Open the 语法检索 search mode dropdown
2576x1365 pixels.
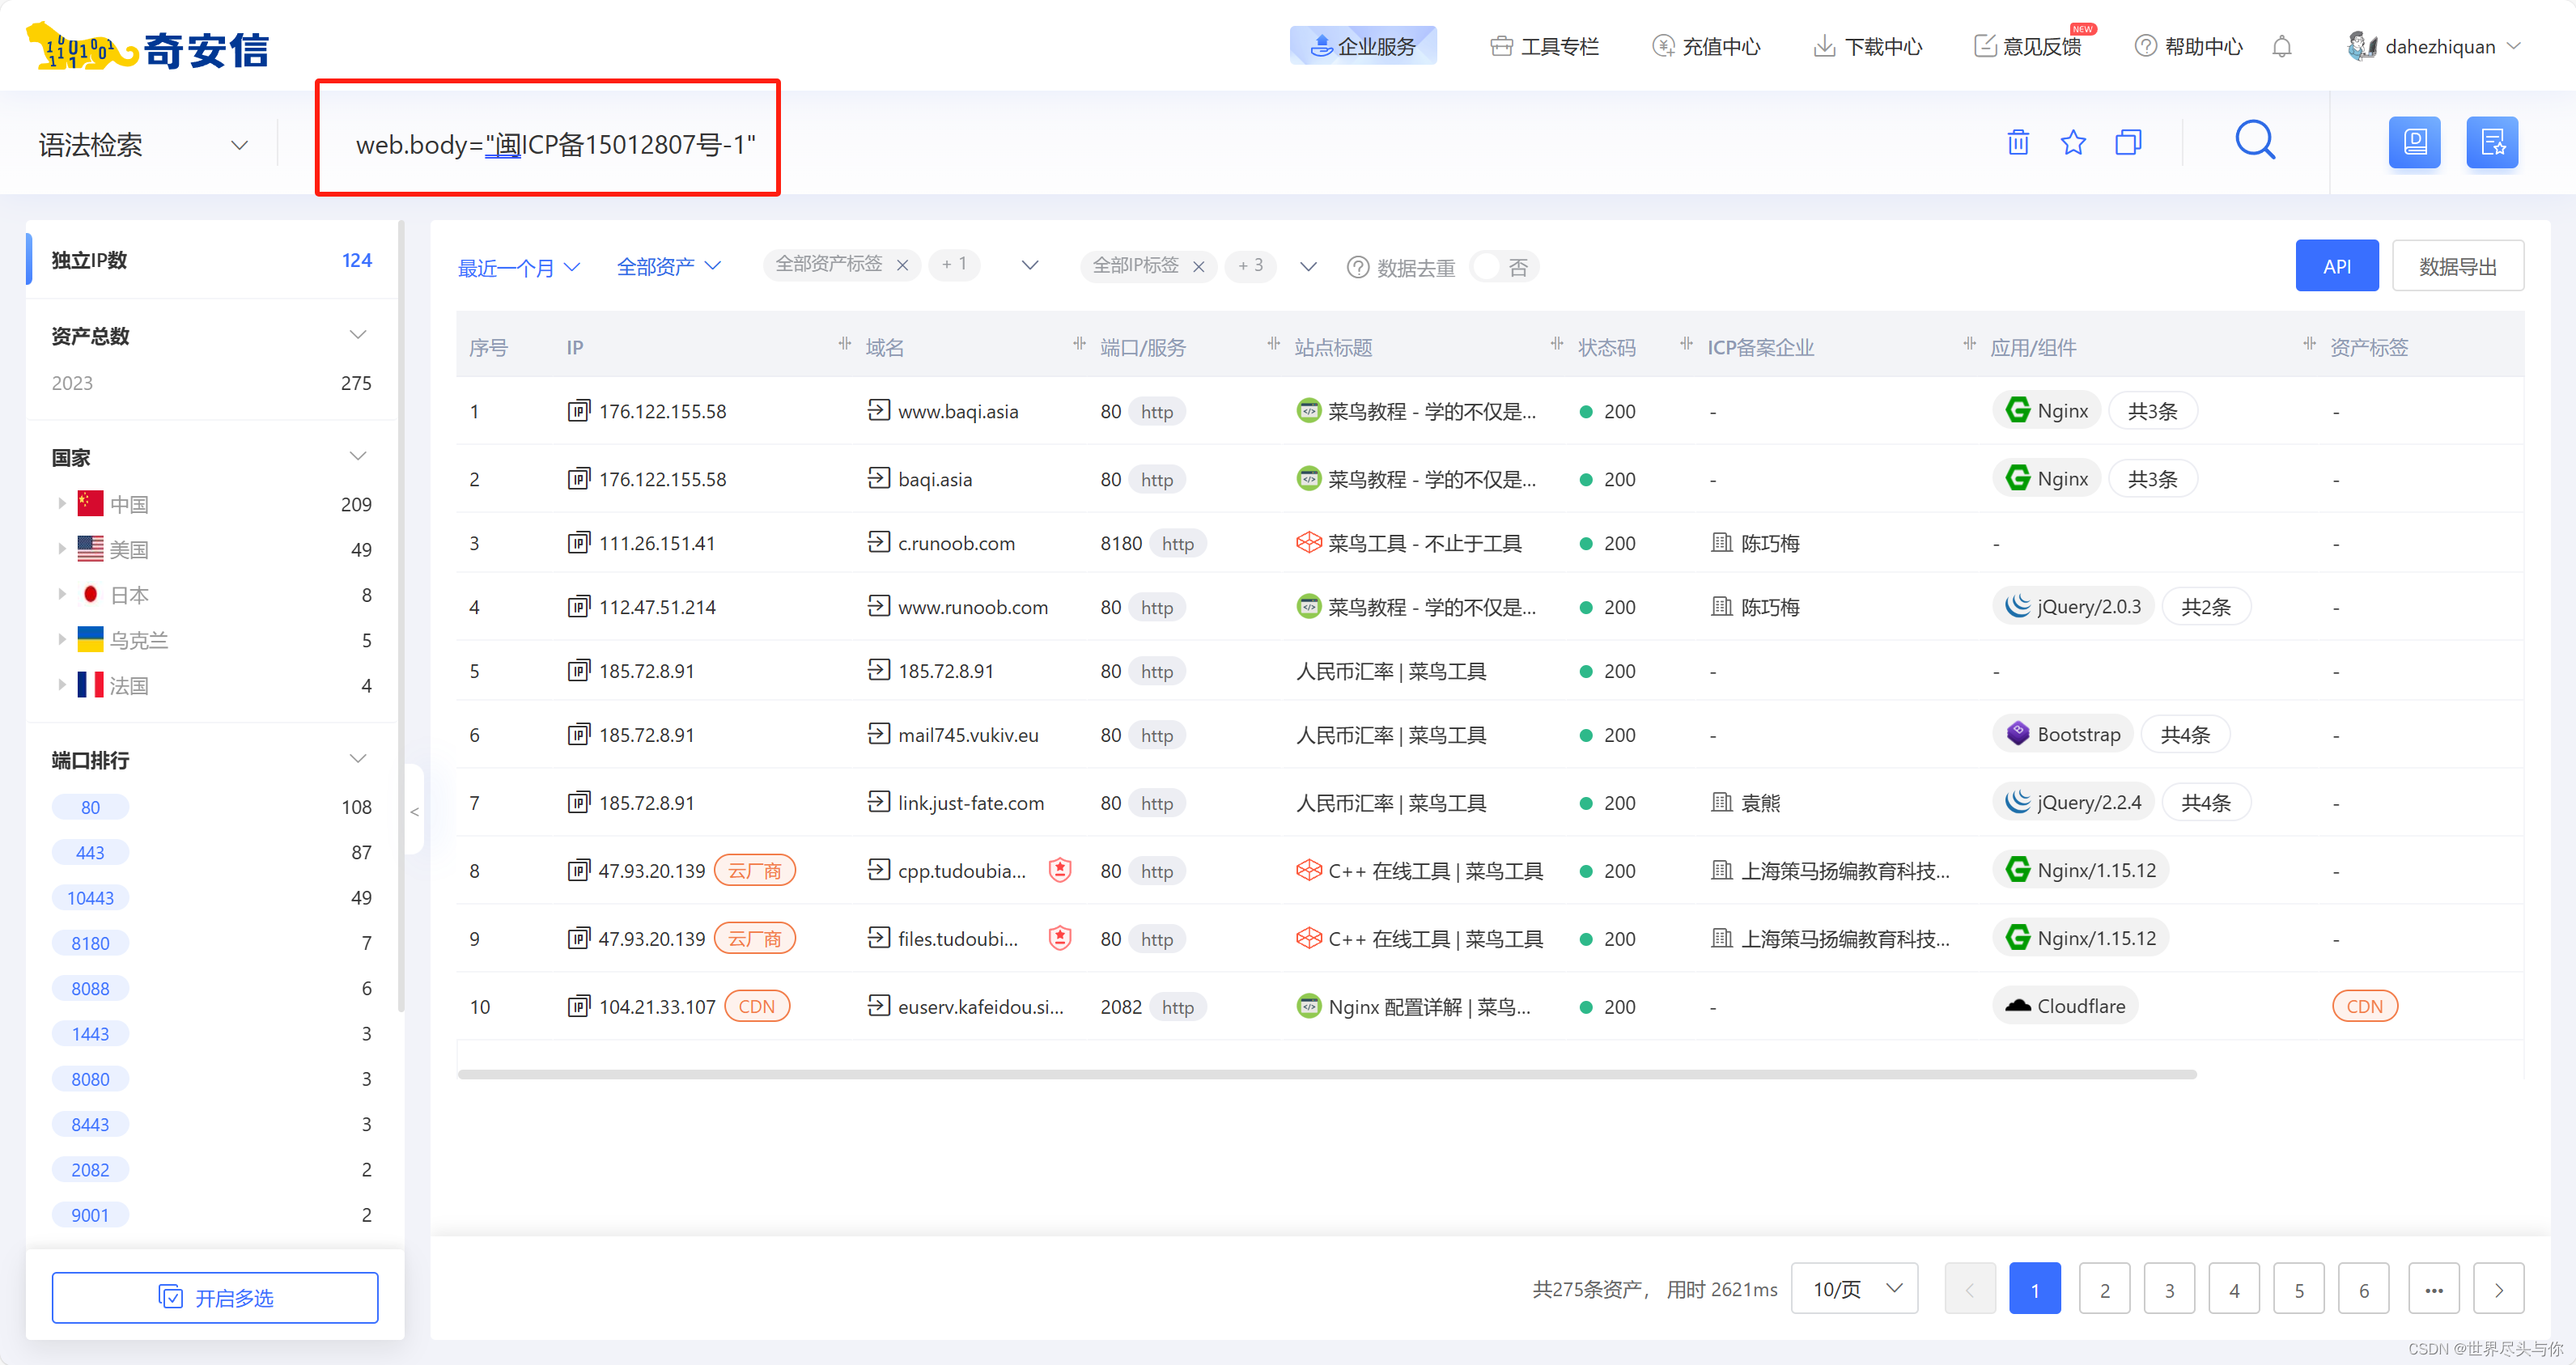(x=144, y=145)
